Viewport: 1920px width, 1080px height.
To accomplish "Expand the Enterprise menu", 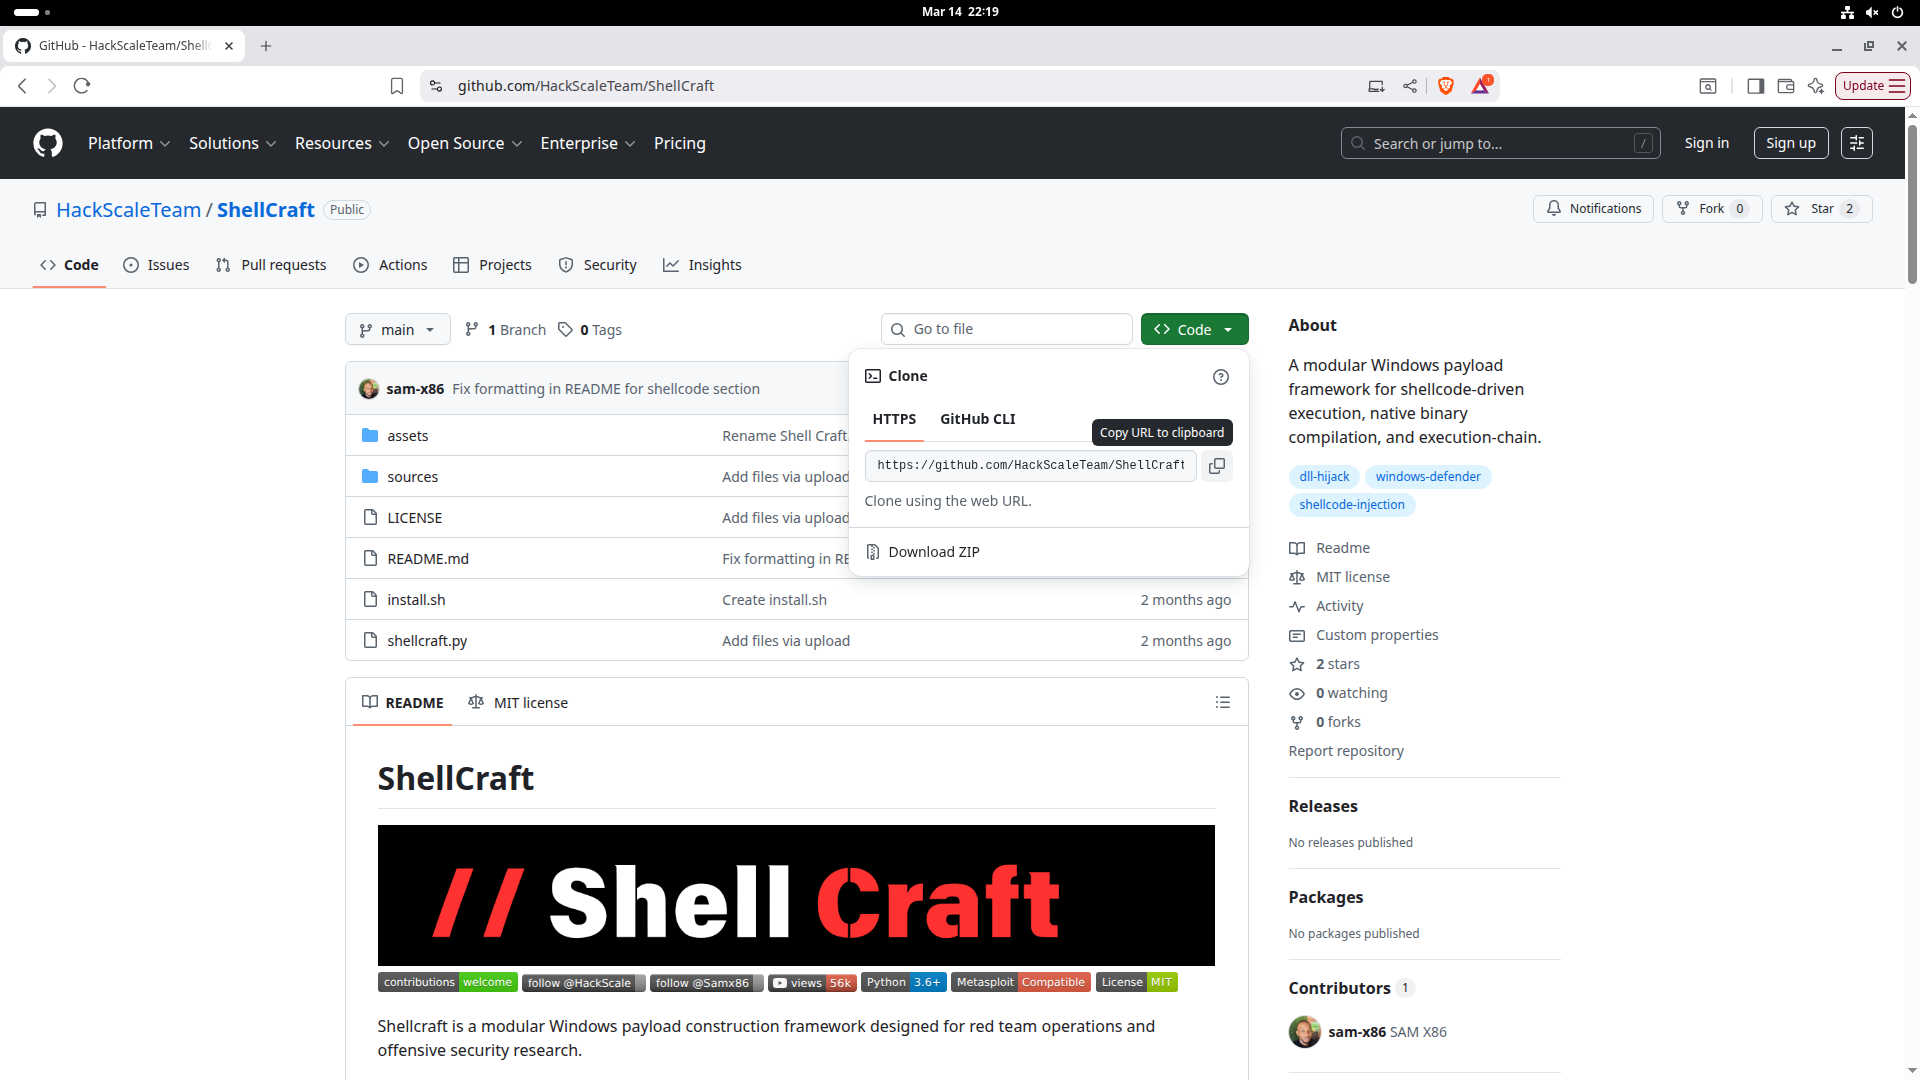I will coord(588,143).
